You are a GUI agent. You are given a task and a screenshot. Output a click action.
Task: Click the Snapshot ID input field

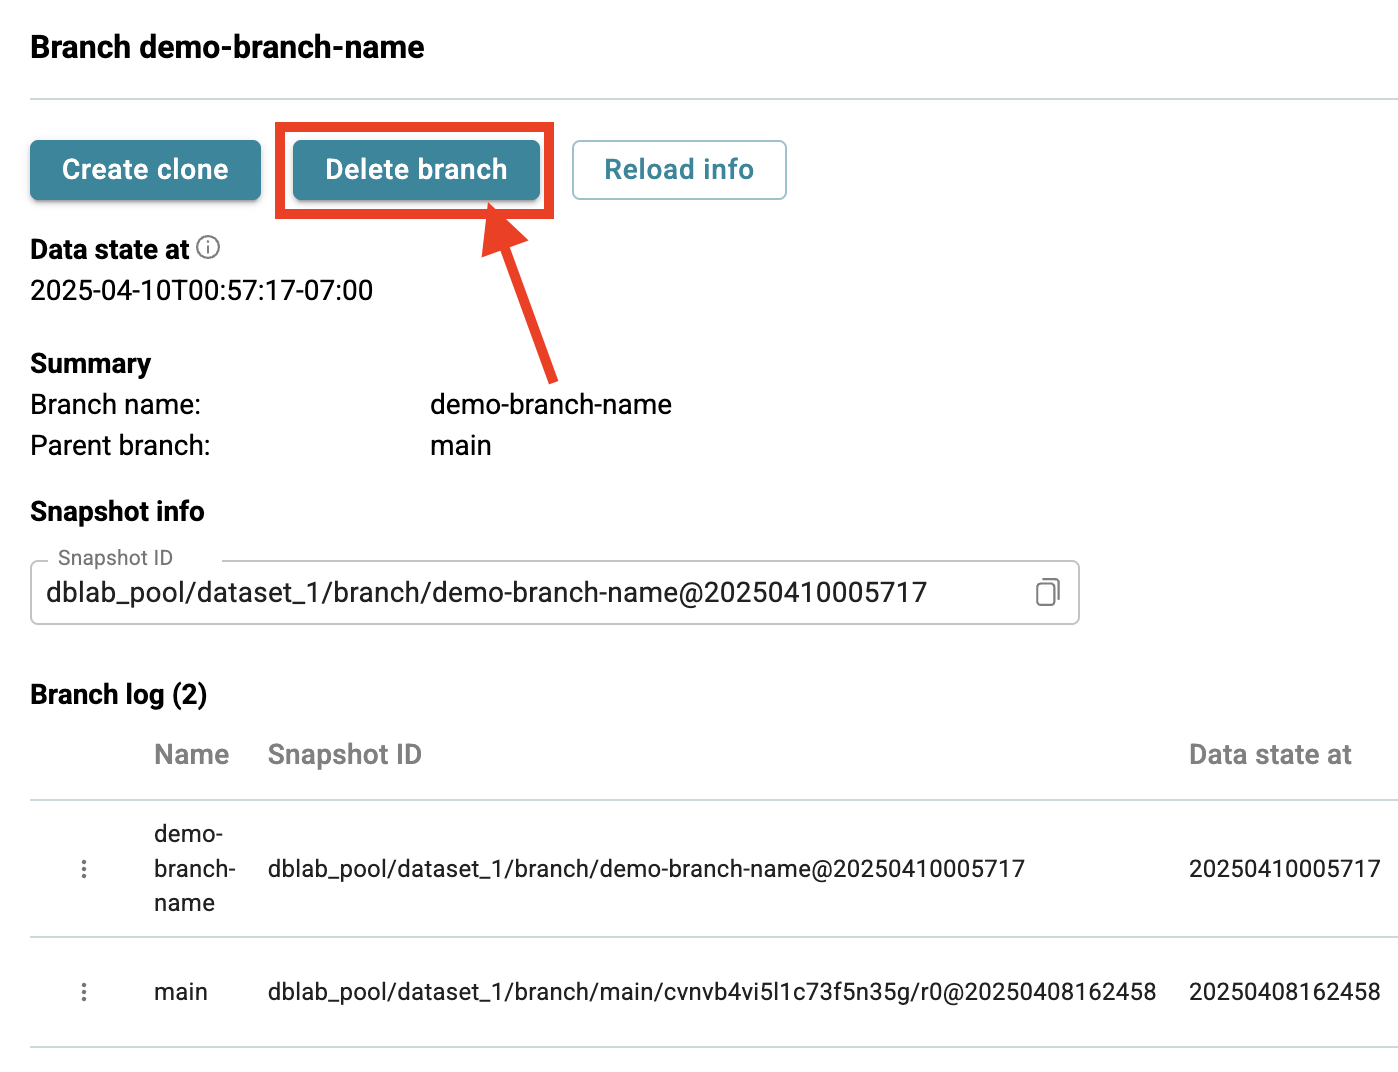pos(555,592)
